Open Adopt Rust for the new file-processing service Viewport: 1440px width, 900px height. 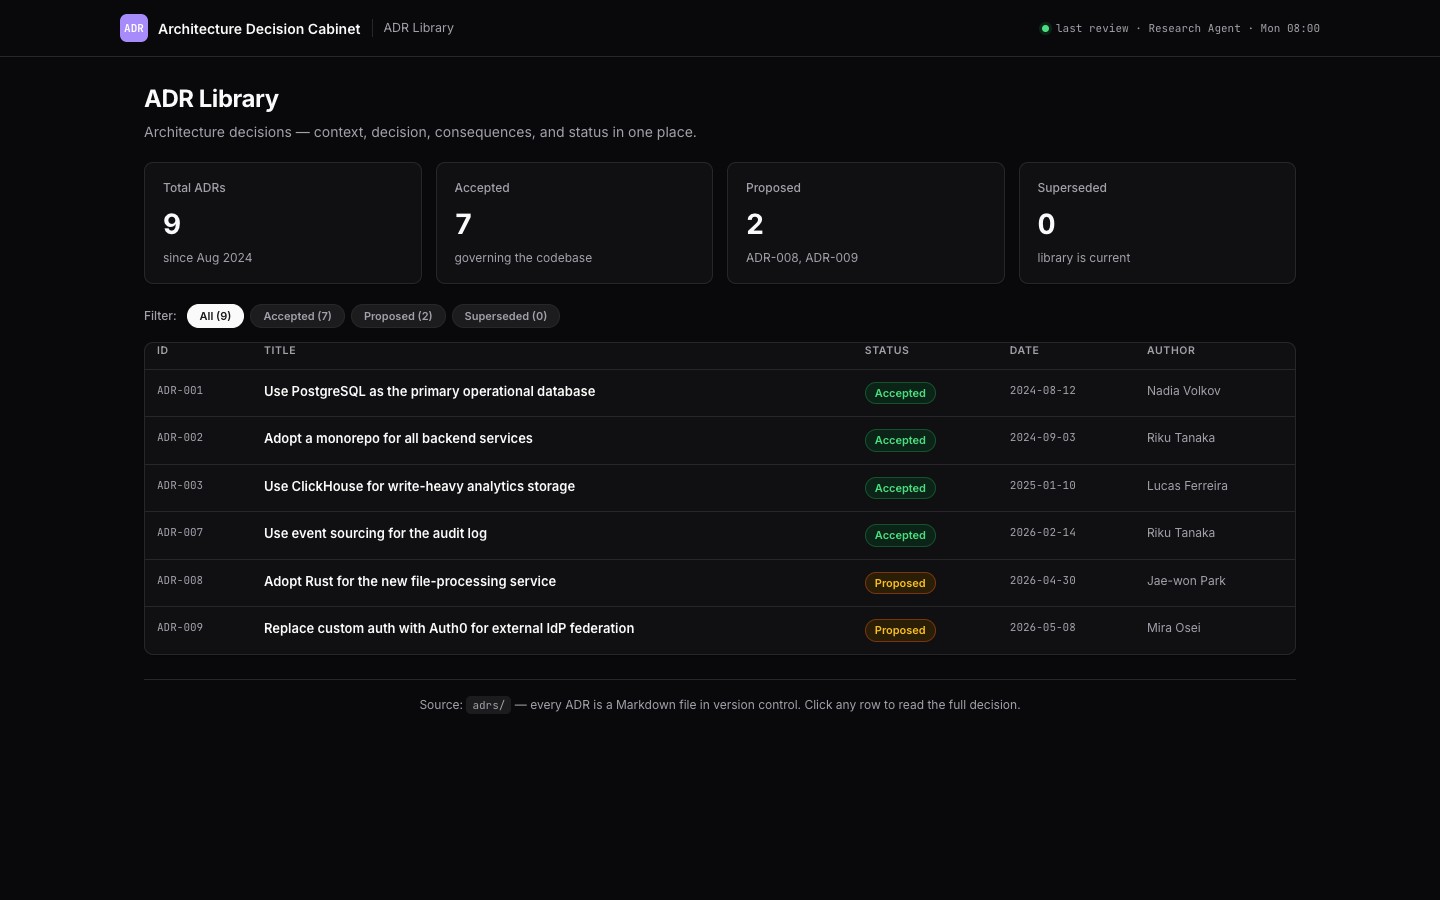(x=410, y=581)
